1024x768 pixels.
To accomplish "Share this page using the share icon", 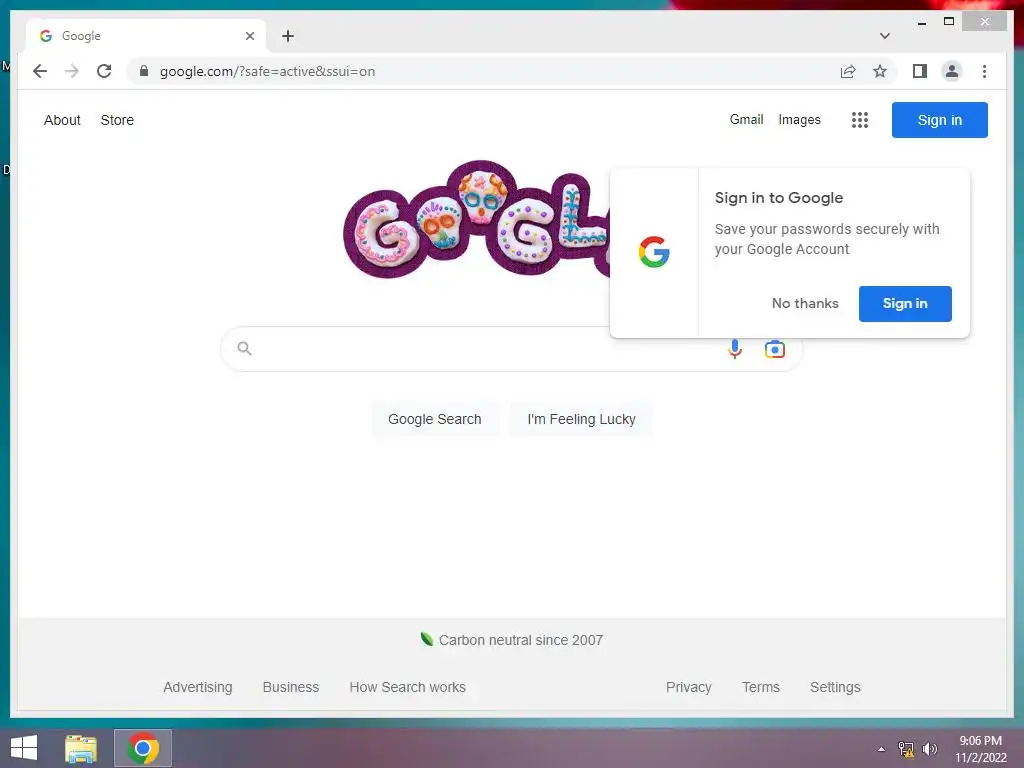I will point(848,71).
